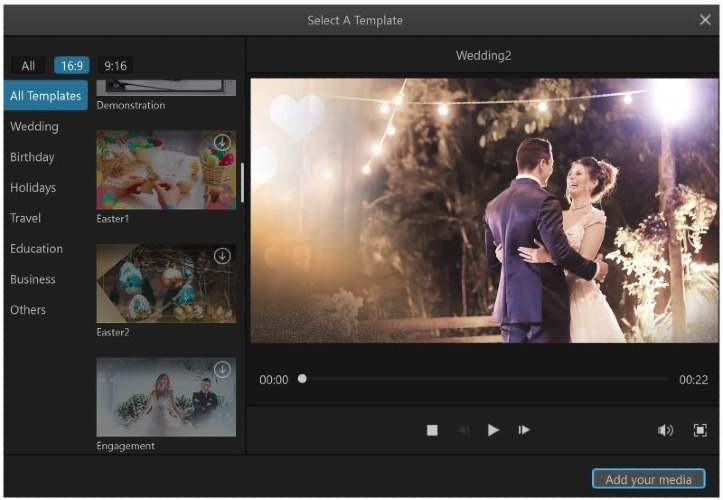This screenshot has width=723, height=500.
Task: Click the template list scrollbar
Action: tap(241, 182)
